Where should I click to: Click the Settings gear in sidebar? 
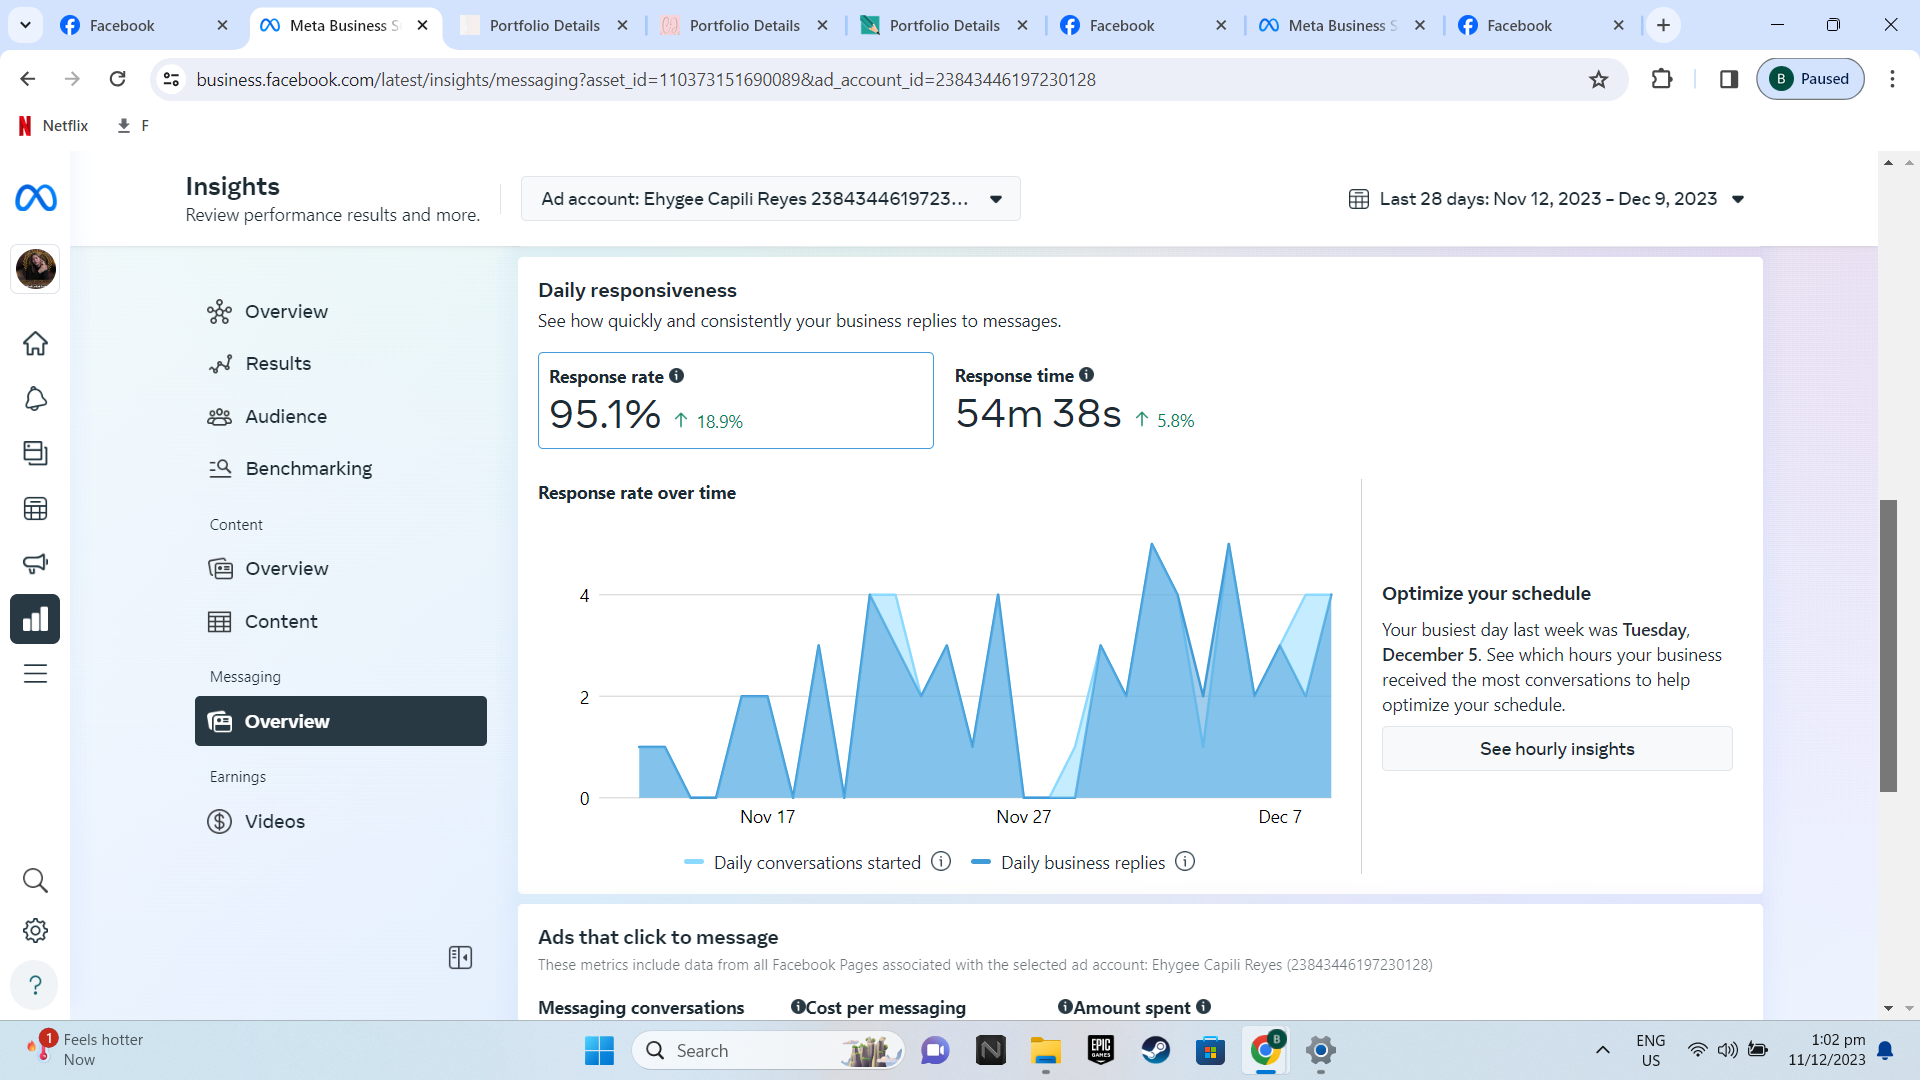pyautogui.click(x=36, y=931)
